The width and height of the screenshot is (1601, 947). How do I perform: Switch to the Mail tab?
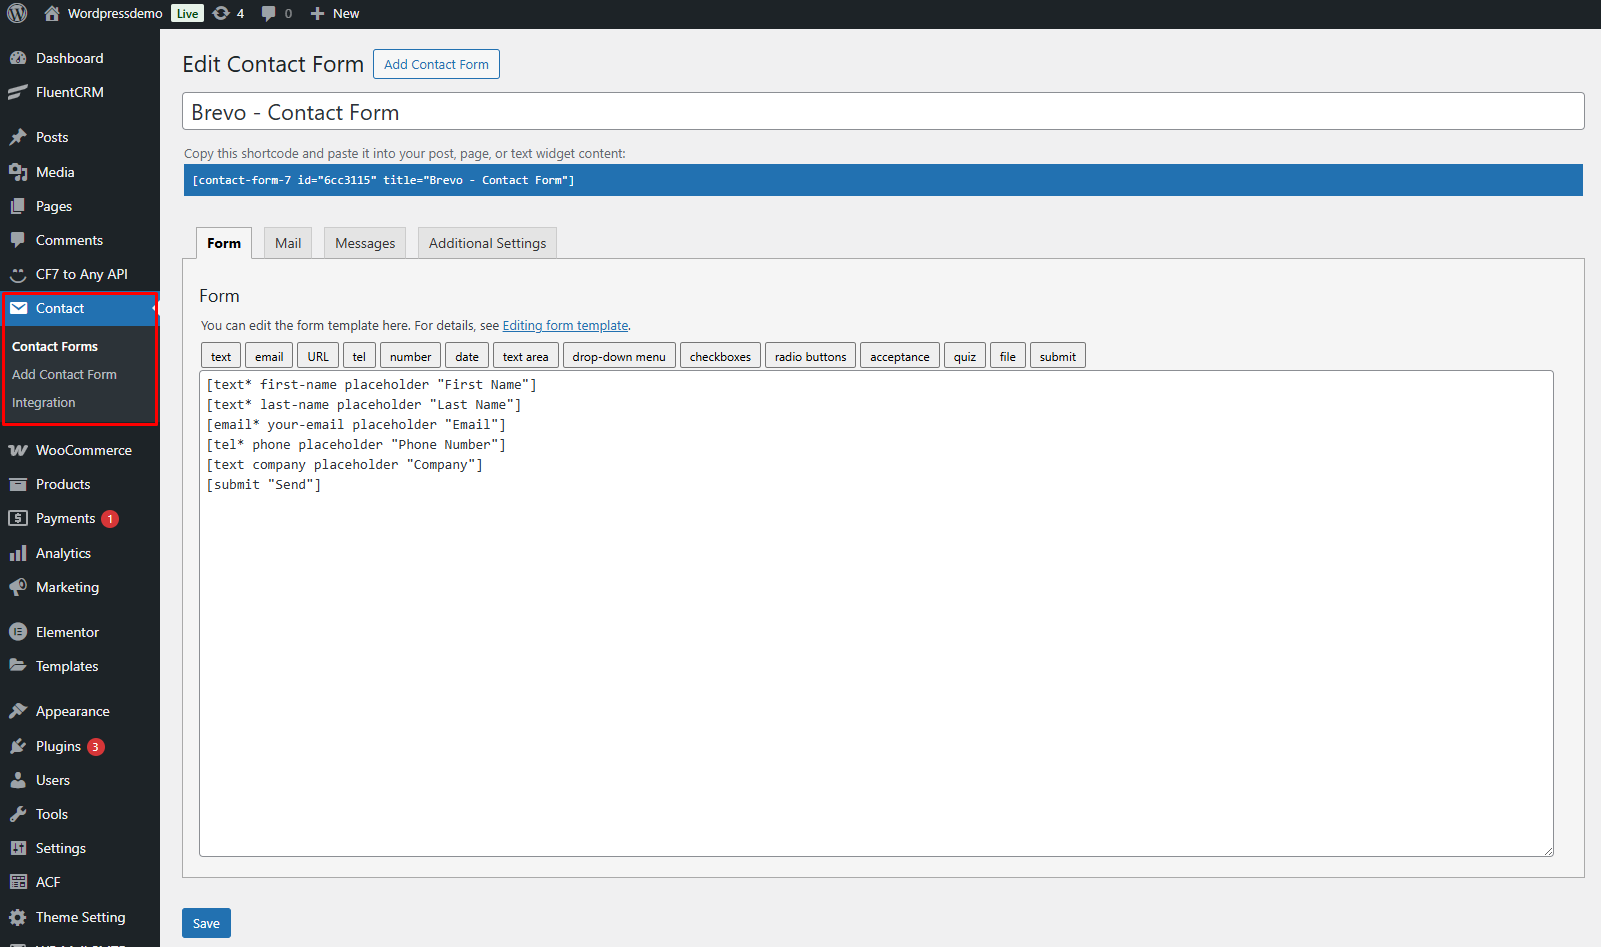(x=288, y=243)
